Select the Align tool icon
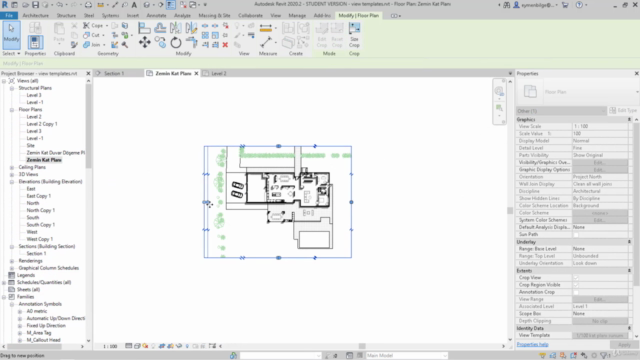Screen dimensions: 640x360 click(144, 28)
